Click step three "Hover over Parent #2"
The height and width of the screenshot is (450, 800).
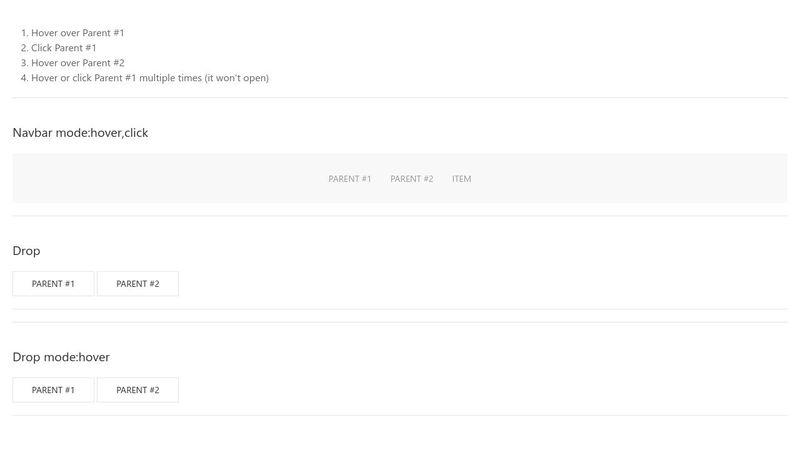point(77,63)
